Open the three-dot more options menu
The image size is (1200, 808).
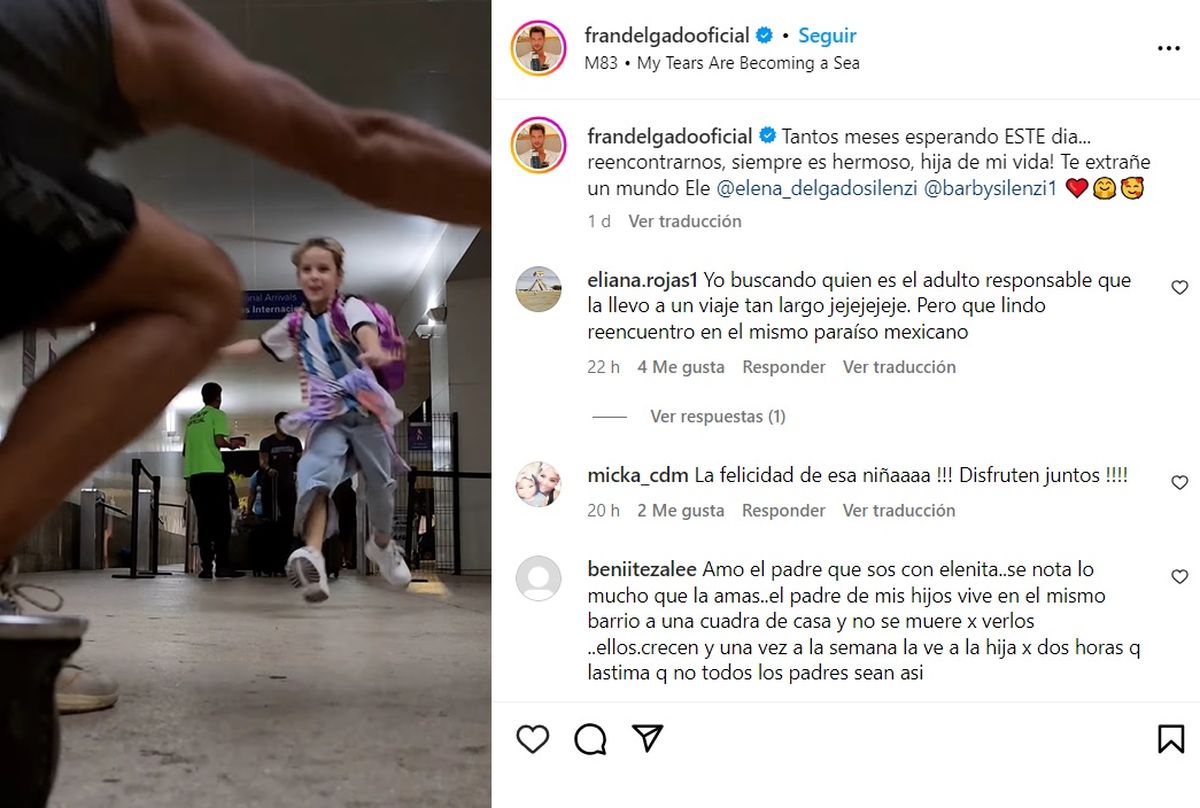pyautogui.click(x=1169, y=48)
